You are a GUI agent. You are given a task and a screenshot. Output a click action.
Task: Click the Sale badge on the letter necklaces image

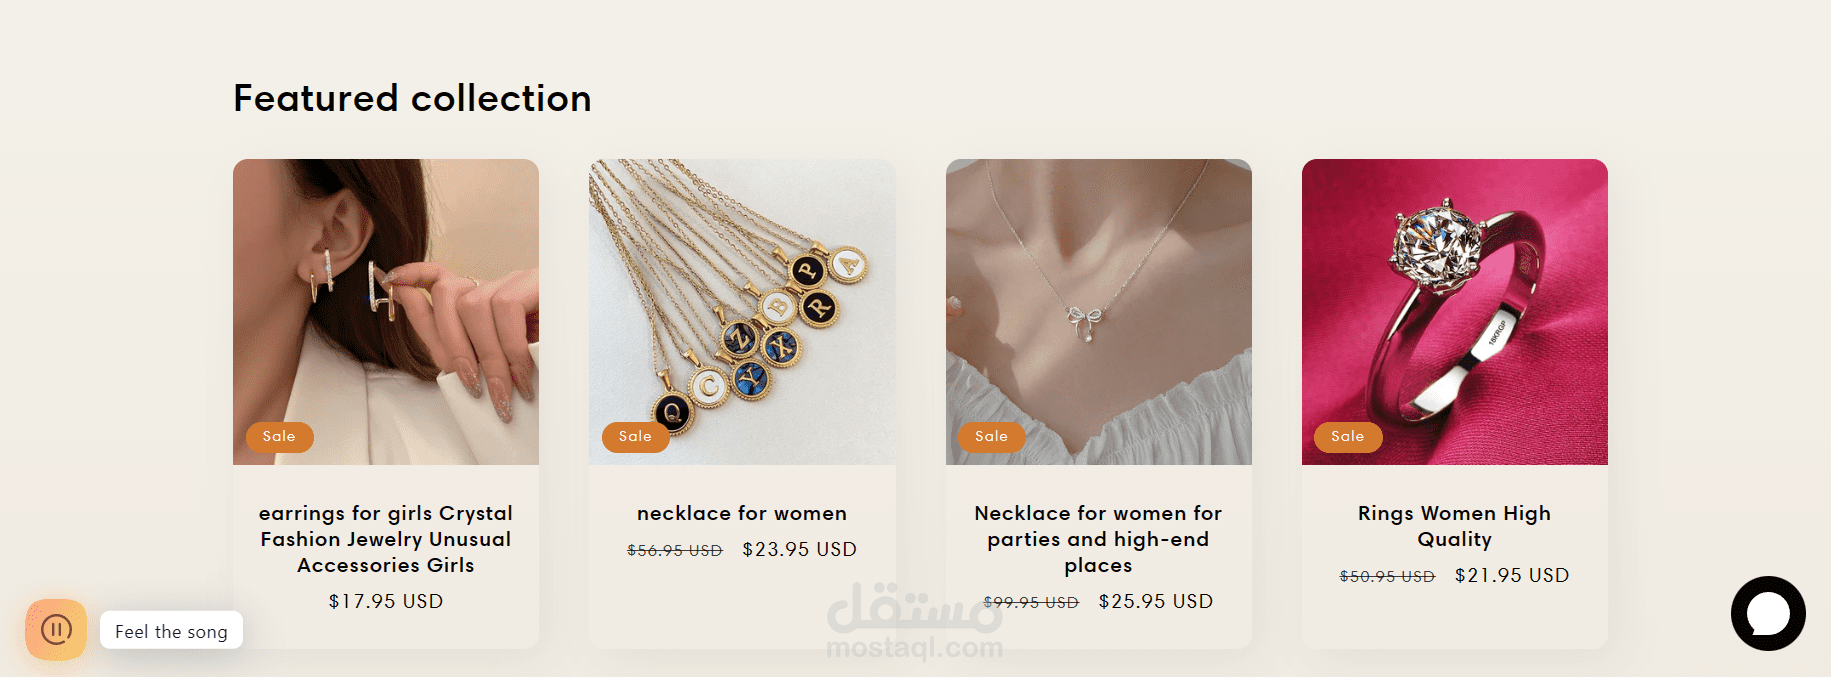636,437
